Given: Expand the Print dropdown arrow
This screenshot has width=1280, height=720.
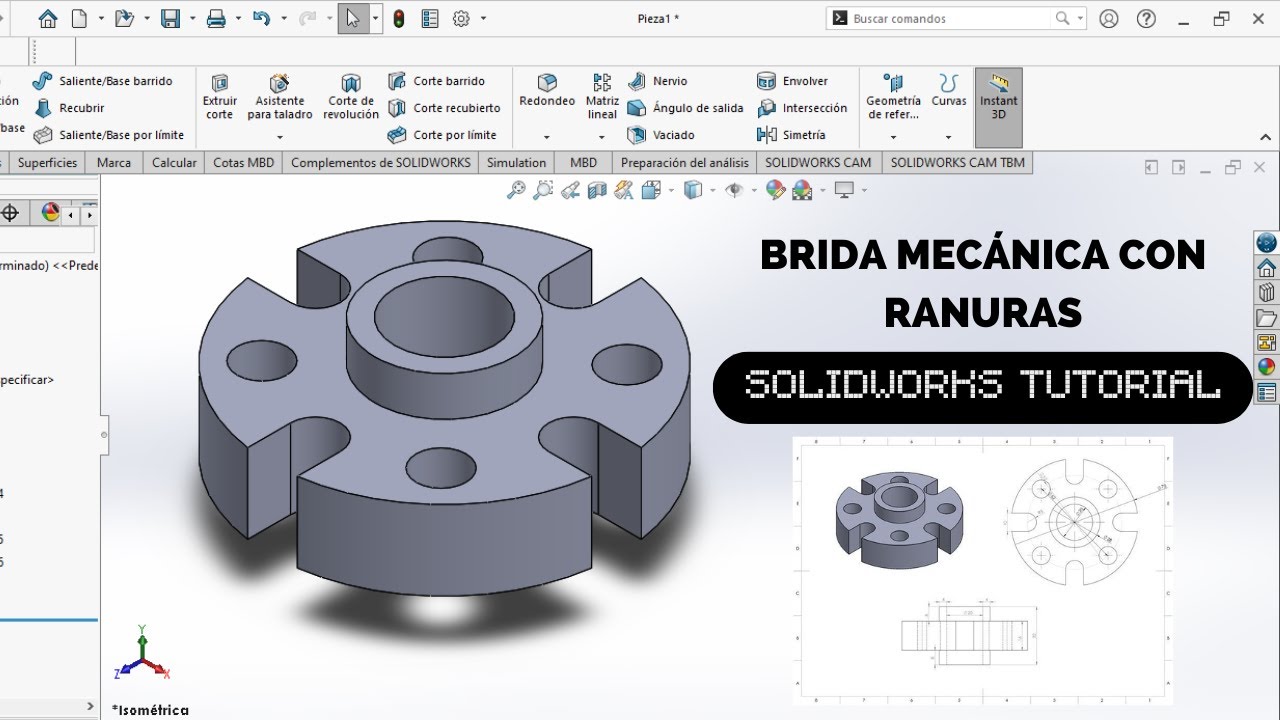Looking at the screenshot, I should point(238,18).
